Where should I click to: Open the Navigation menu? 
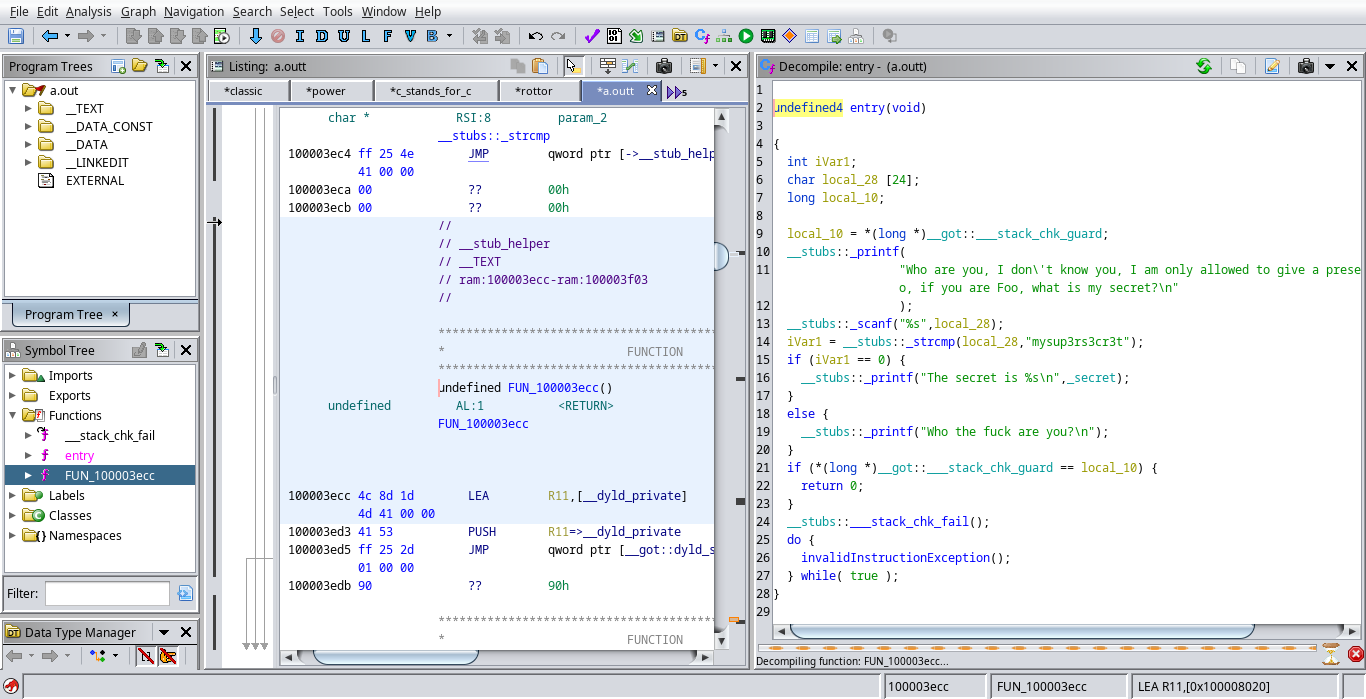point(194,11)
